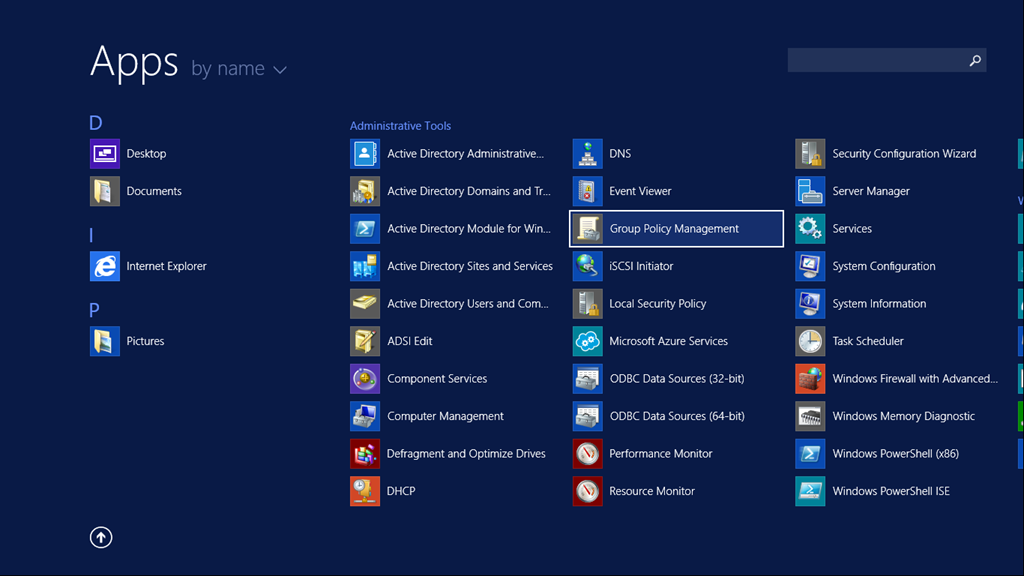This screenshot has height=576, width=1024.
Task: Select the Administrative Tools group header
Action: pos(400,125)
